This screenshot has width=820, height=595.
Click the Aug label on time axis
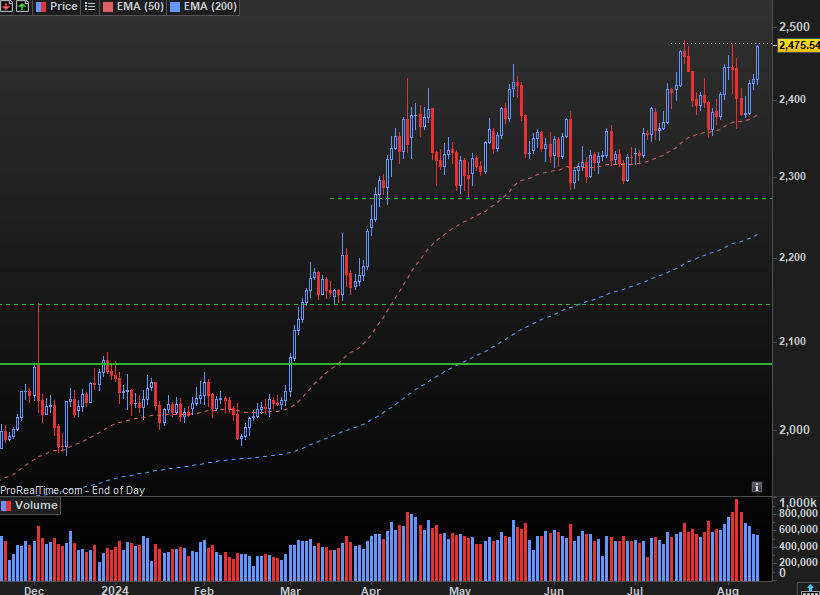[x=727, y=590]
